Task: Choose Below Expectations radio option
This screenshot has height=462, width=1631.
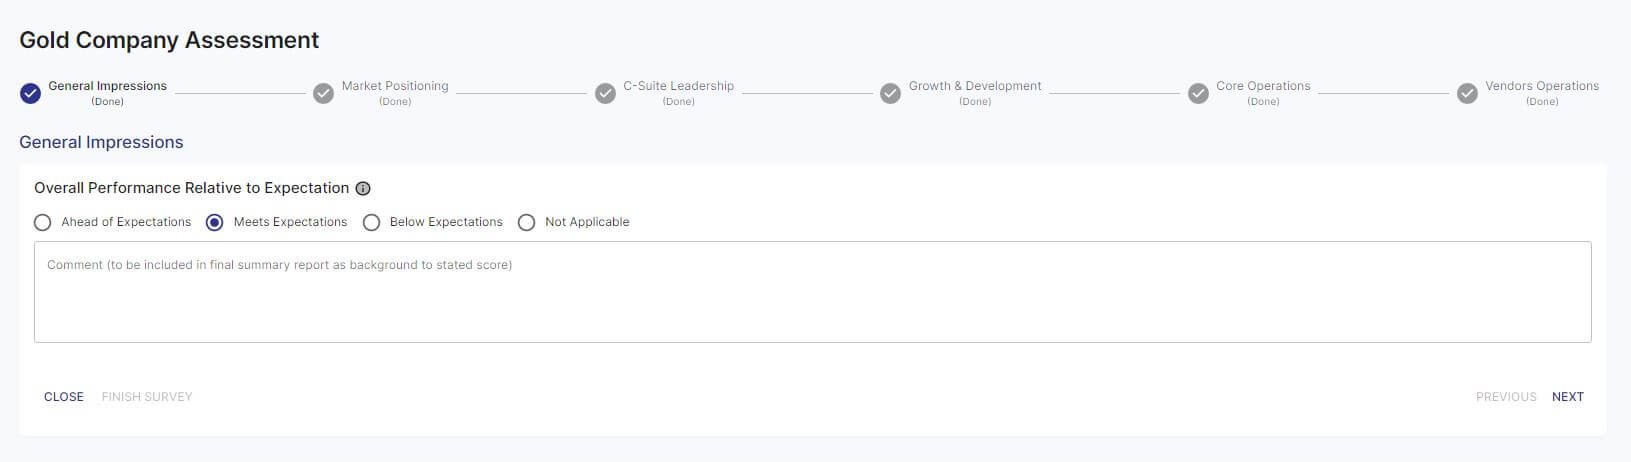Action: click(371, 222)
